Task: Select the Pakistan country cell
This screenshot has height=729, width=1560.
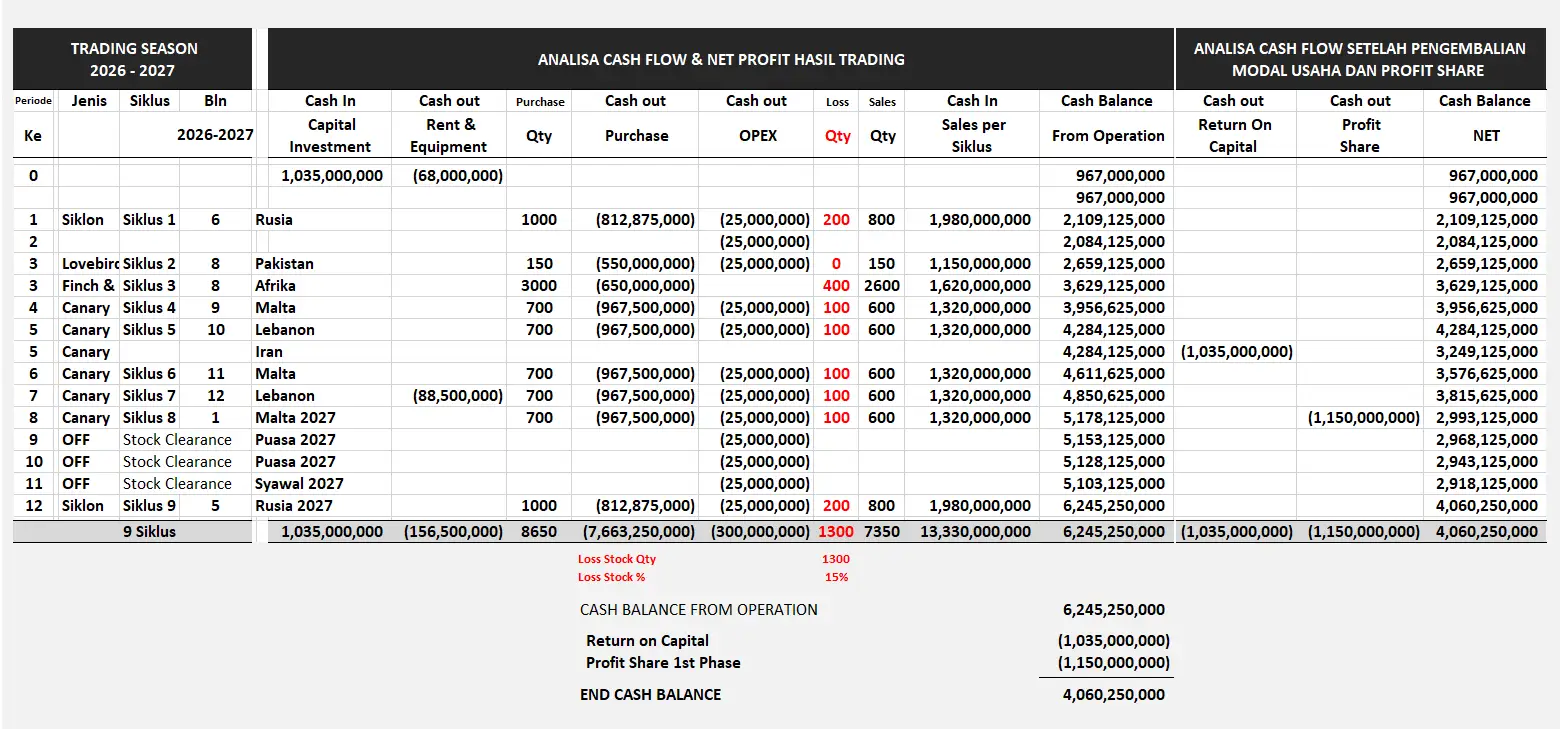Action: [285, 263]
